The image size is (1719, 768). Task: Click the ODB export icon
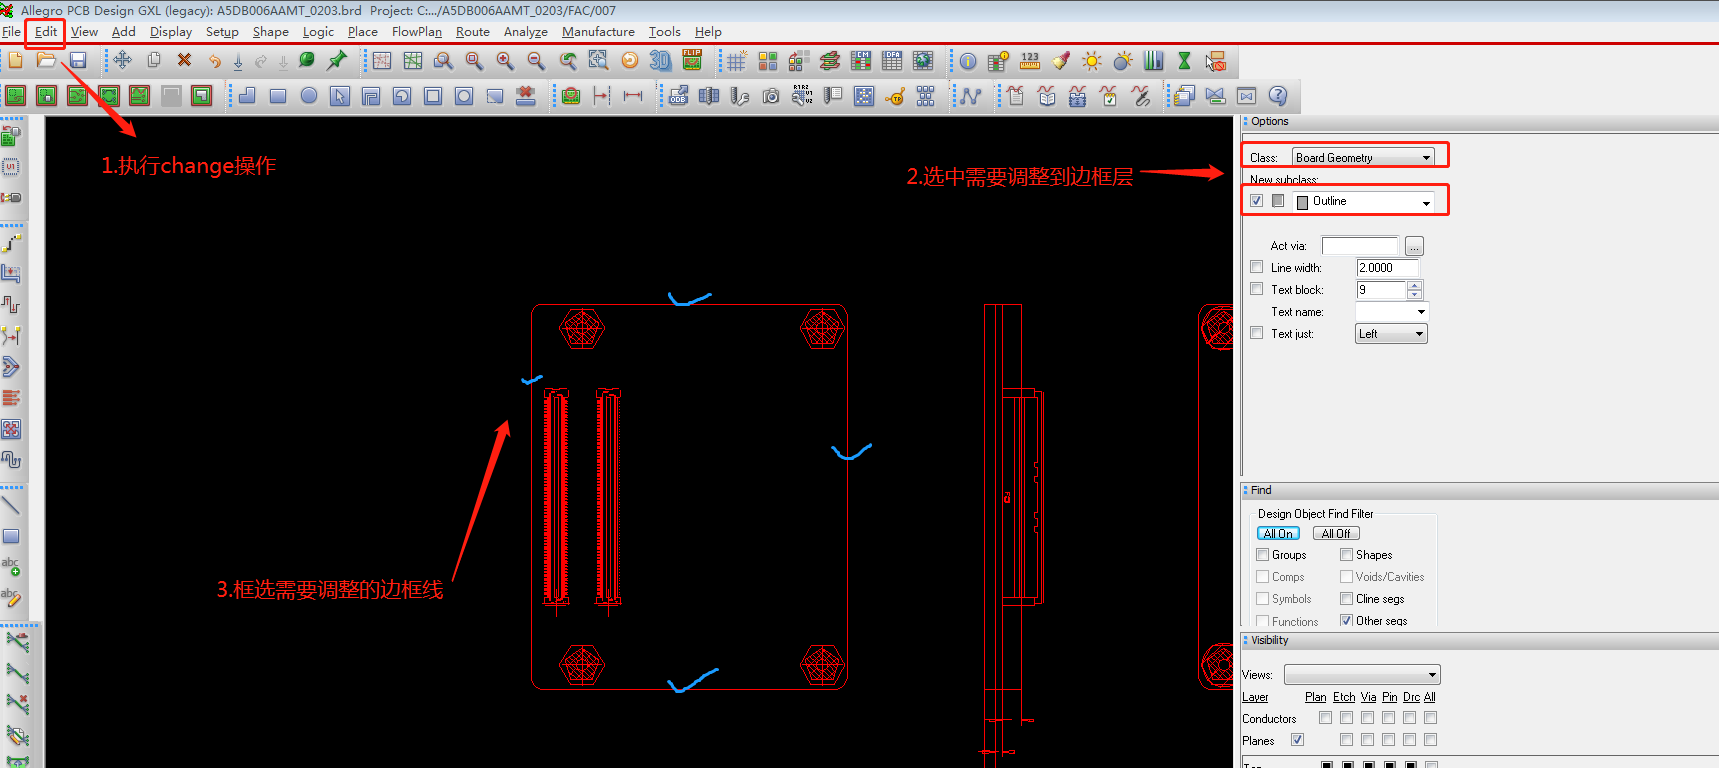678,96
